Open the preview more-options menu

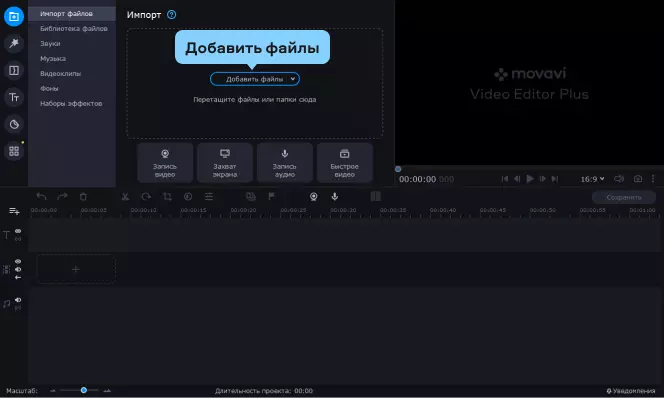(x=653, y=179)
